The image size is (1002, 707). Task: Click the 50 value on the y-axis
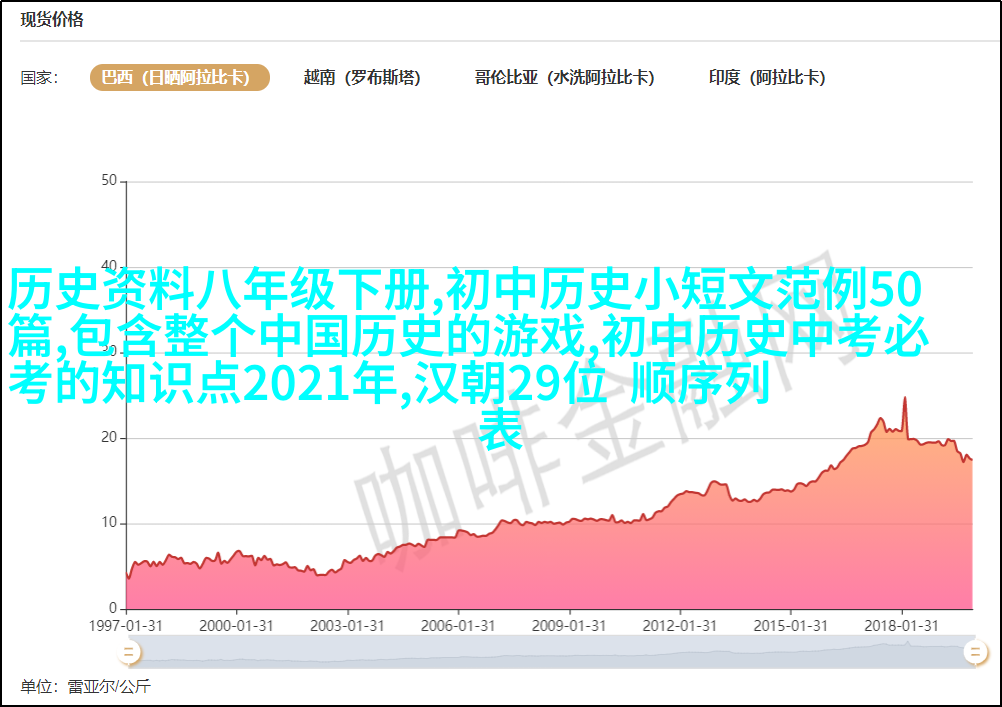(109, 181)
